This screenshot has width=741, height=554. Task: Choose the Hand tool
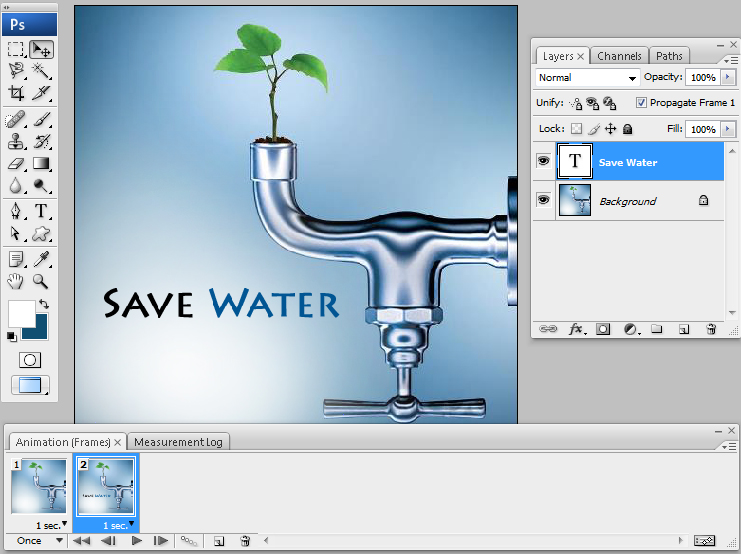pyautogui.click(x=16, y=282)
